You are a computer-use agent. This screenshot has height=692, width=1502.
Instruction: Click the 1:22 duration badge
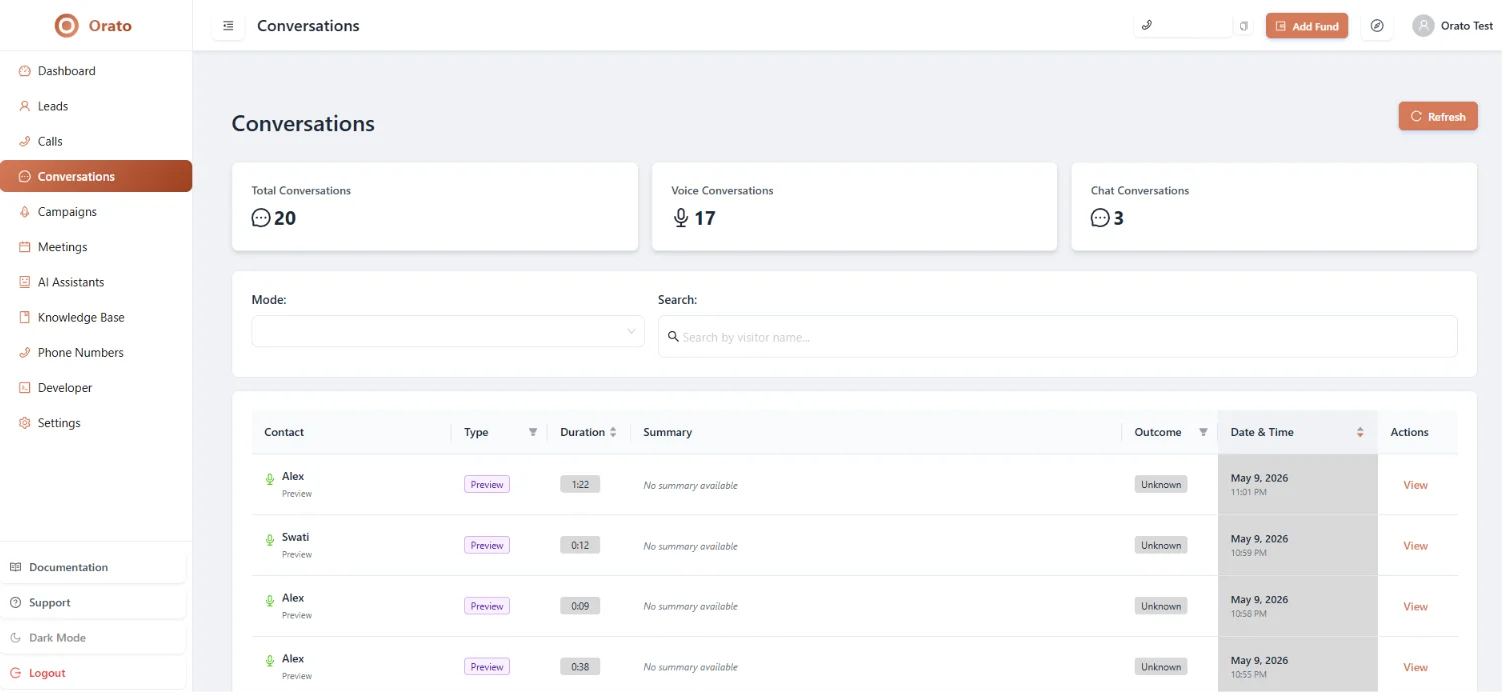coord(580,484)
